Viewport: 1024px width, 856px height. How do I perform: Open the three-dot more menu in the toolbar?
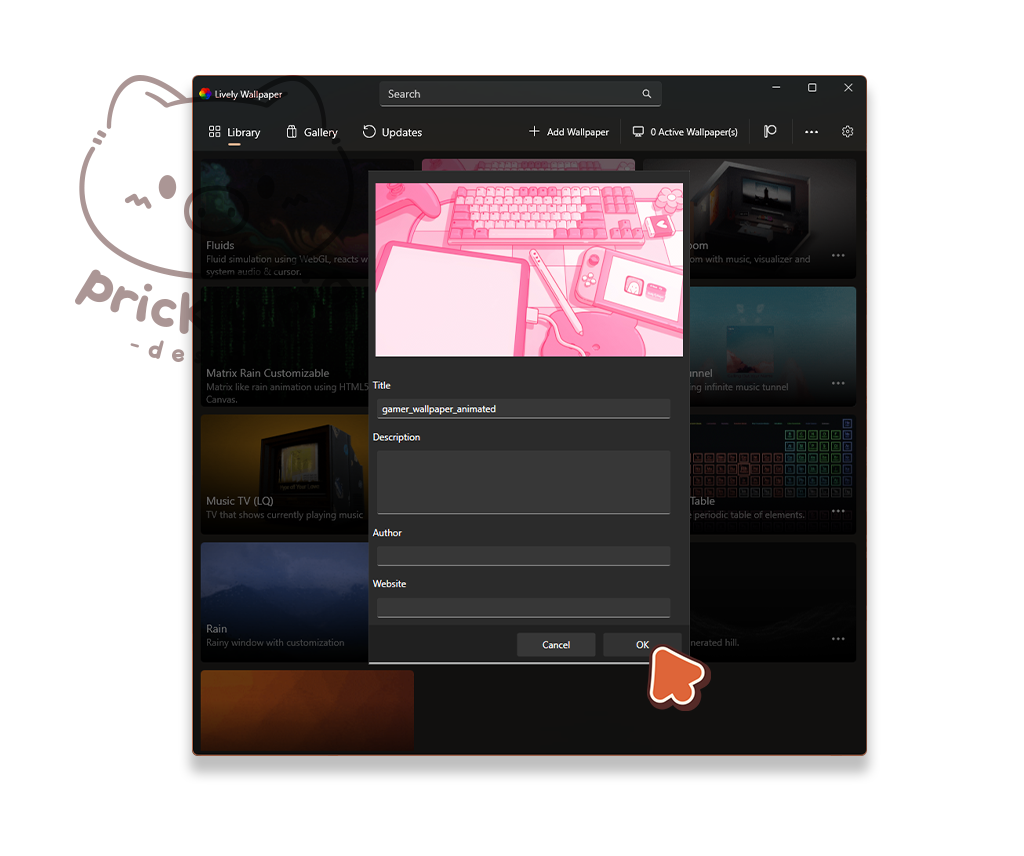coord(811,132)
